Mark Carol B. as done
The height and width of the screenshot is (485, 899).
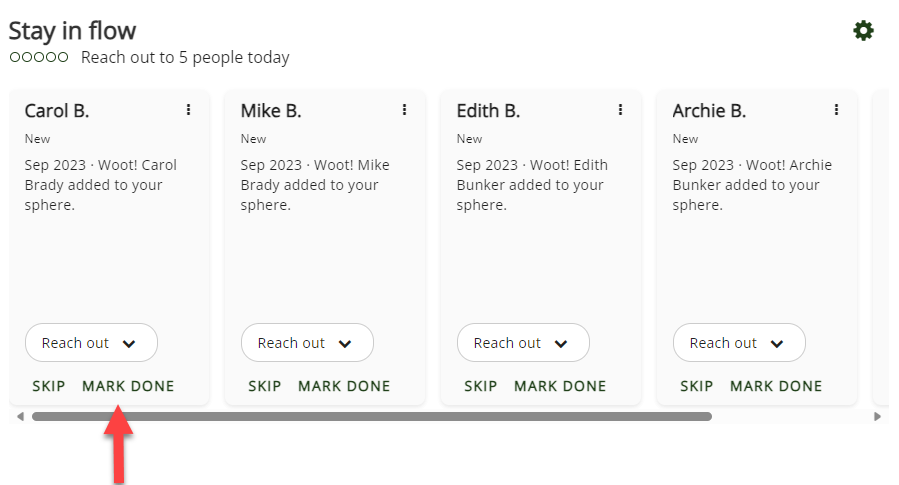(x=128, y=386)
